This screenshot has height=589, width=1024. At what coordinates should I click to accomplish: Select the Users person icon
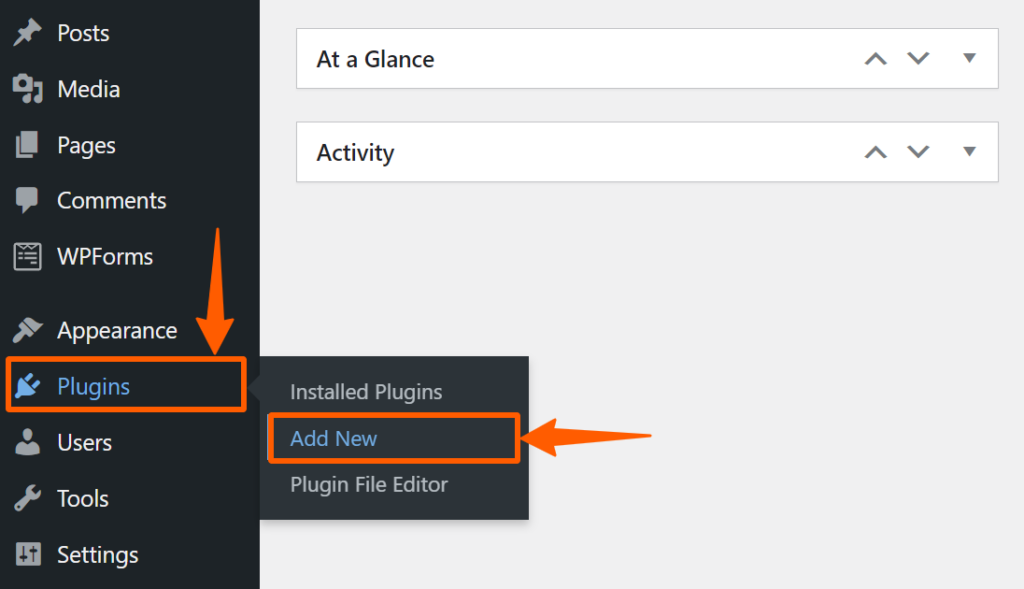(27, 442)
